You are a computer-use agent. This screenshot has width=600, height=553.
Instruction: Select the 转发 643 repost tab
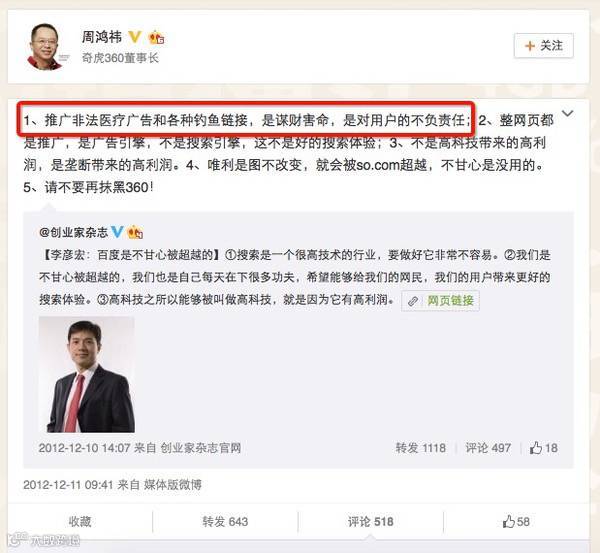pyautogui.click(x=225, y=521)
